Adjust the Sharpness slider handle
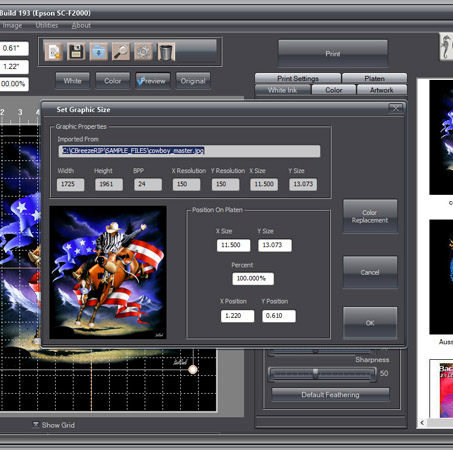Viewport: 453px width, 450px height. (315, 373)
